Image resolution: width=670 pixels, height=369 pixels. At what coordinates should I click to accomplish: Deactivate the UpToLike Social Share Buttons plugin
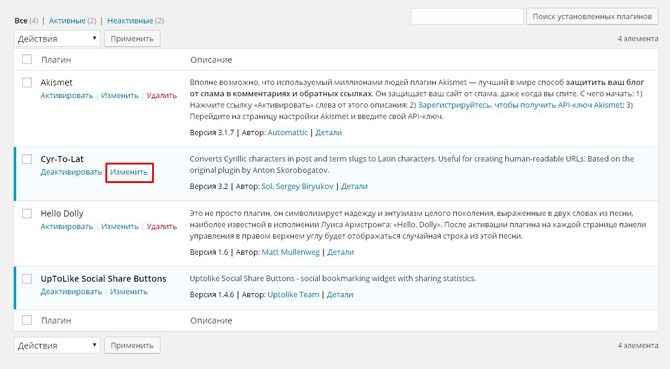pos(71,292)
